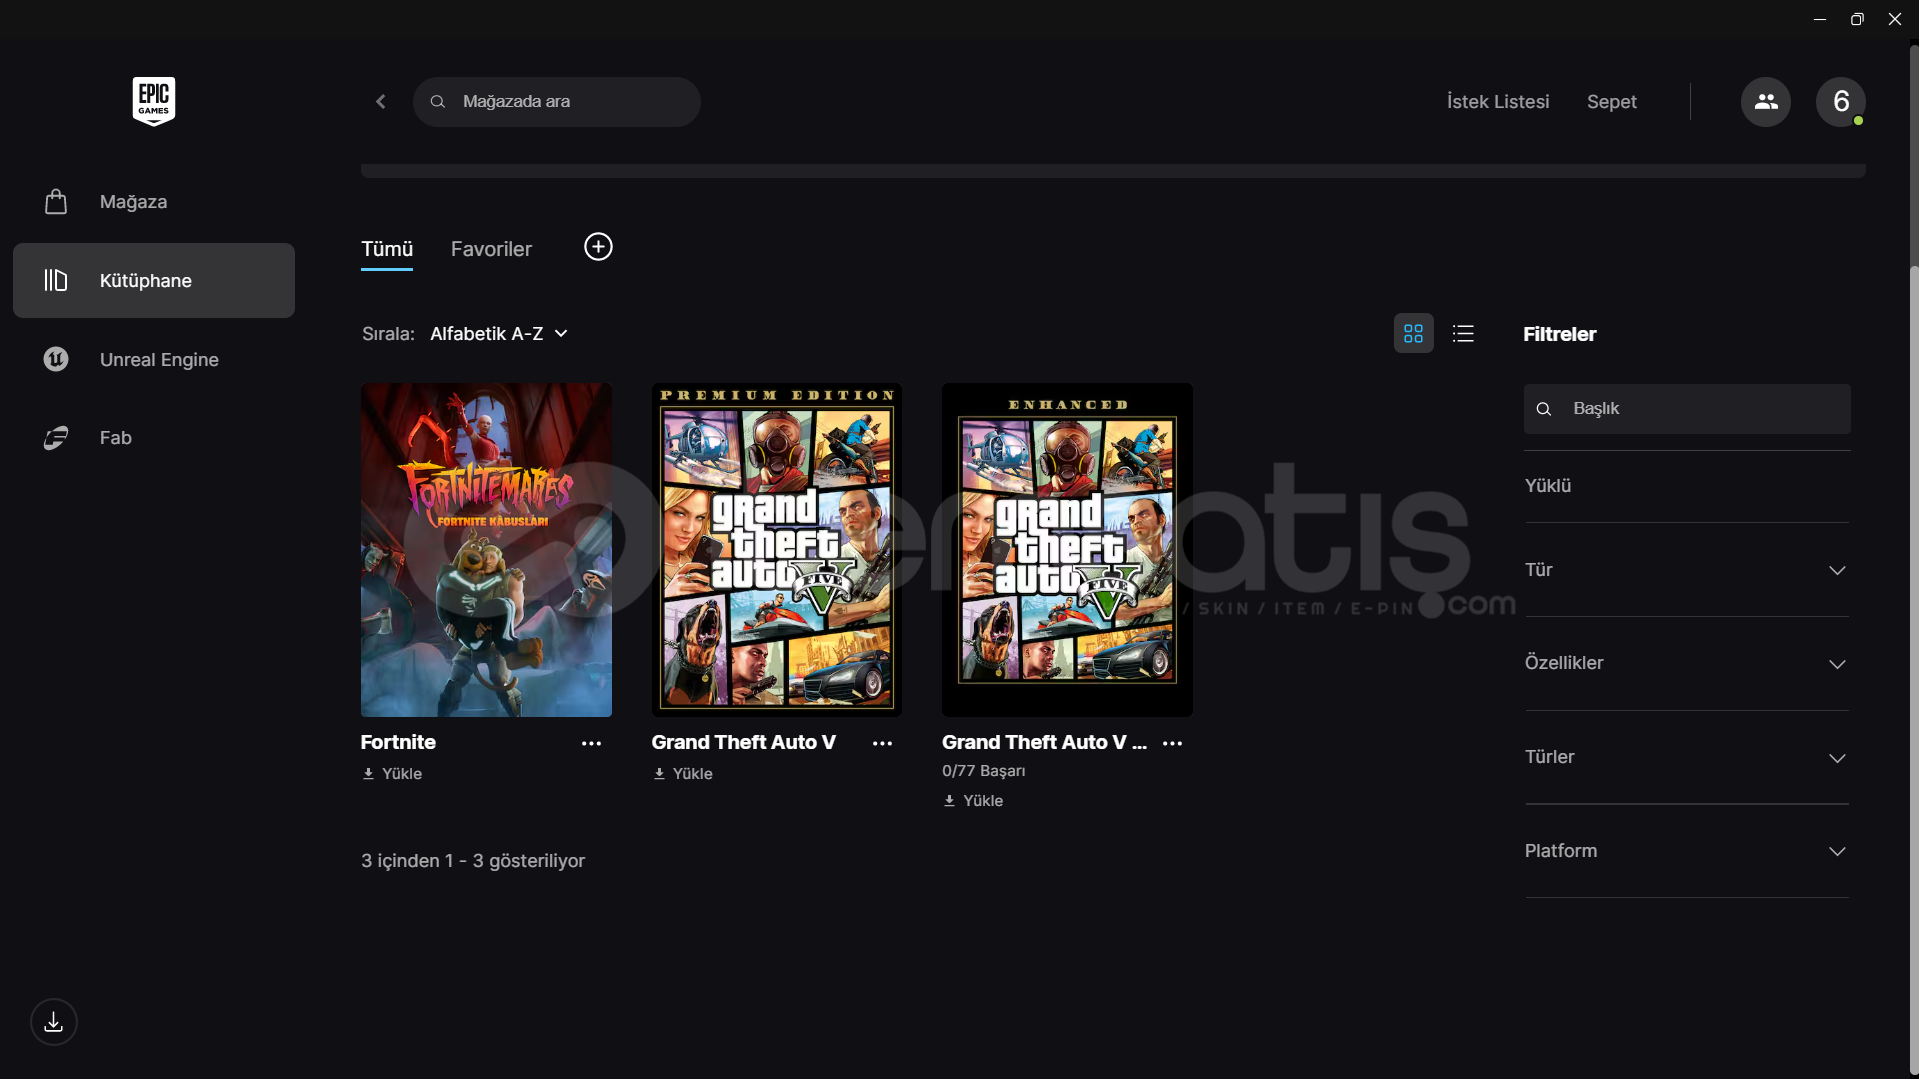Screen dimensions: 1919x1079
Task: Switch to list view layout
Action: (1463, 334)
